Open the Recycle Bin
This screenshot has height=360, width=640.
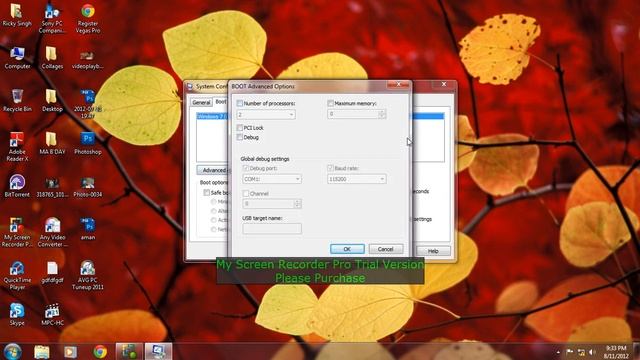tap(17, 100)
